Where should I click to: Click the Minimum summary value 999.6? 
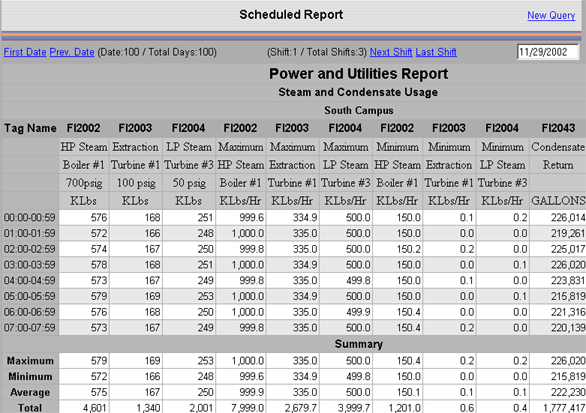click(252, 376)
